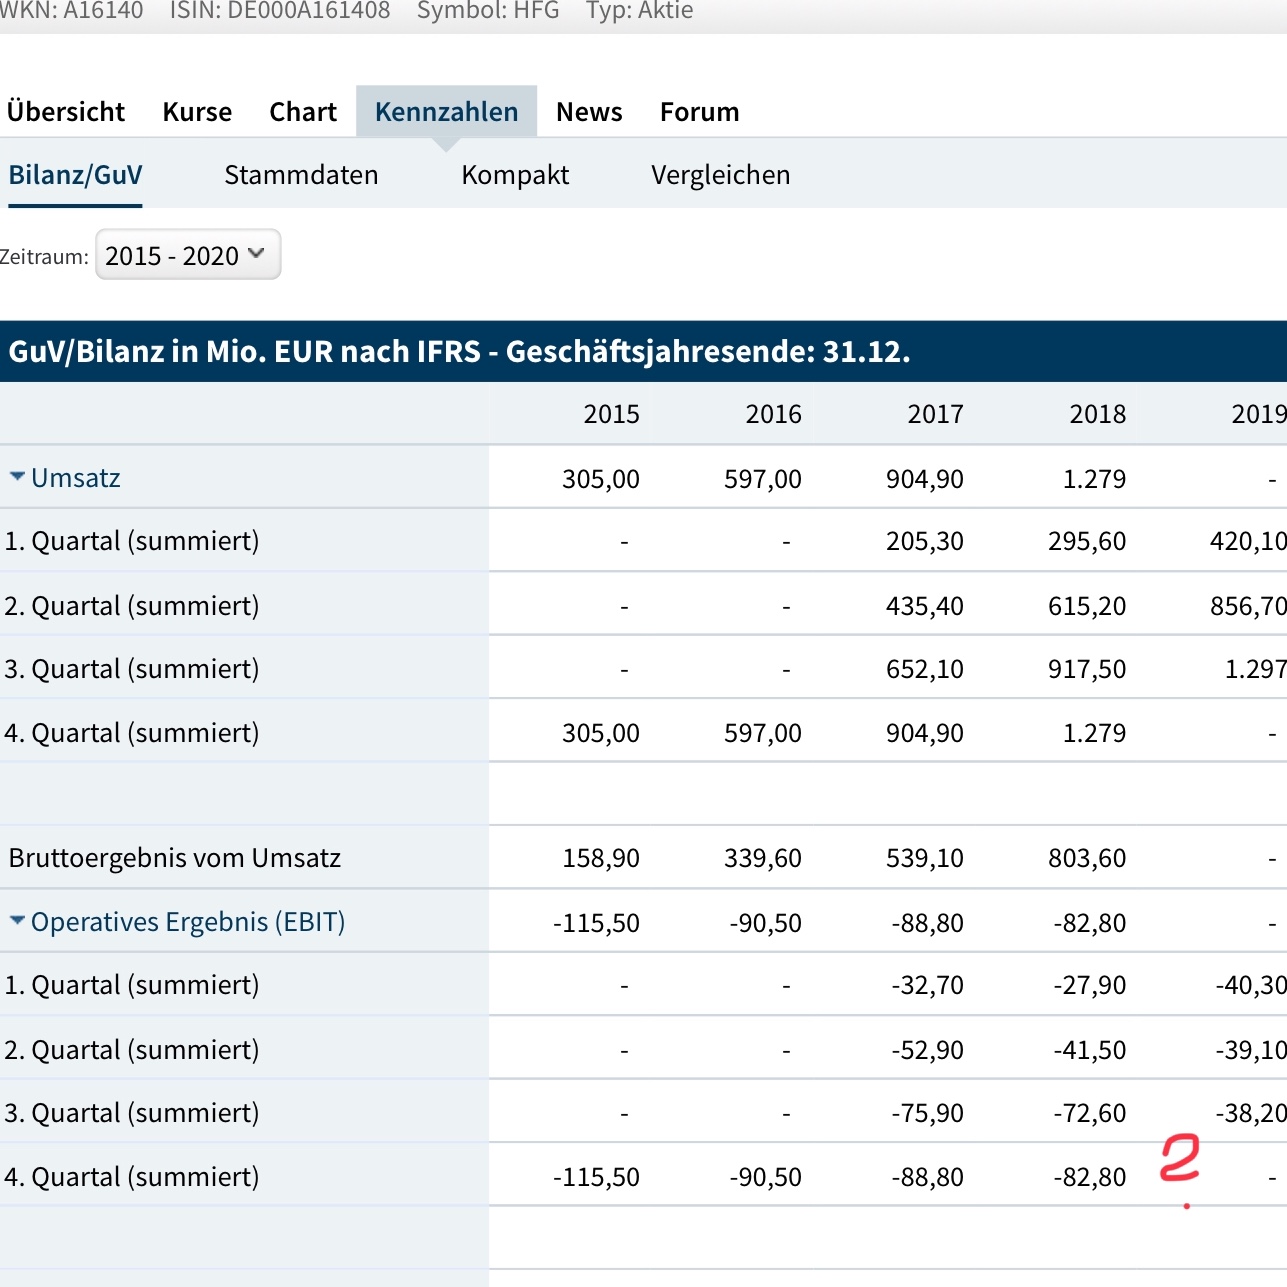1287x1287 pixels.
Task: Click the 2017 column header
Action: click(x=935, y=414)
